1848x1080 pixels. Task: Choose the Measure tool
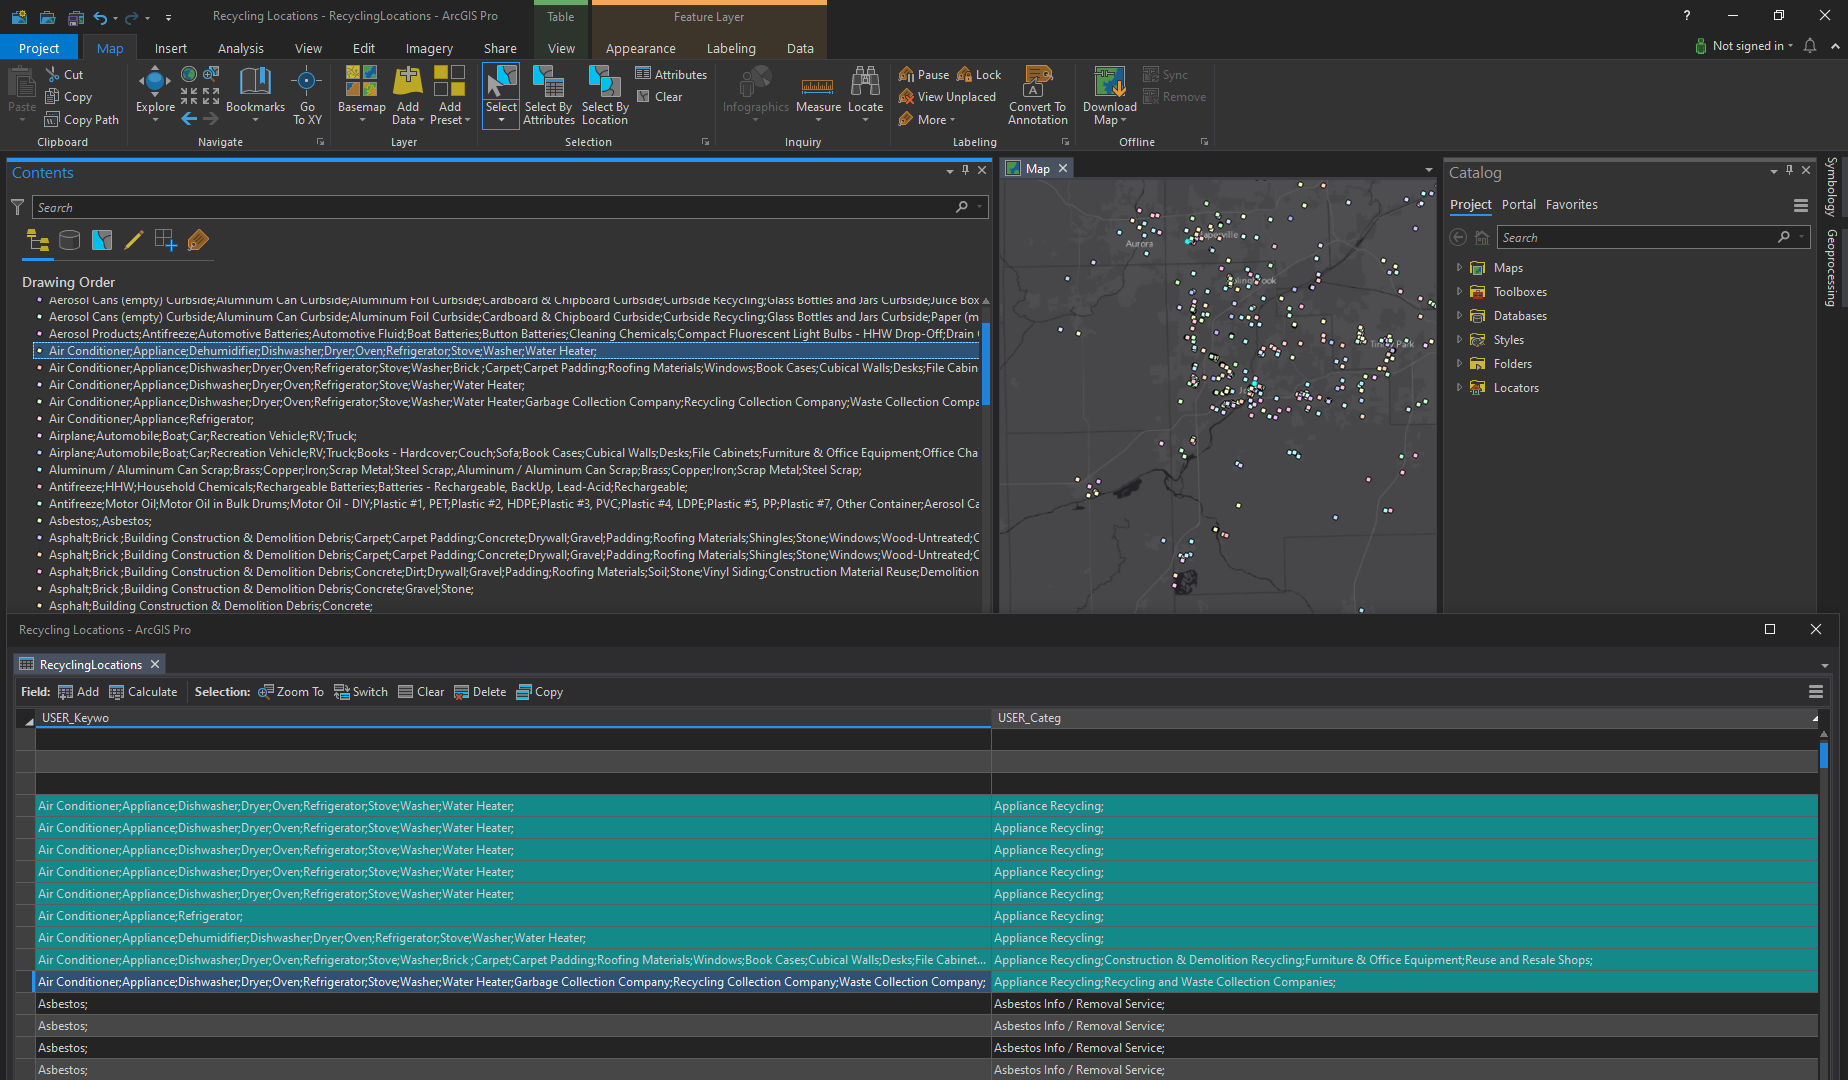click(x=818, y=94)
